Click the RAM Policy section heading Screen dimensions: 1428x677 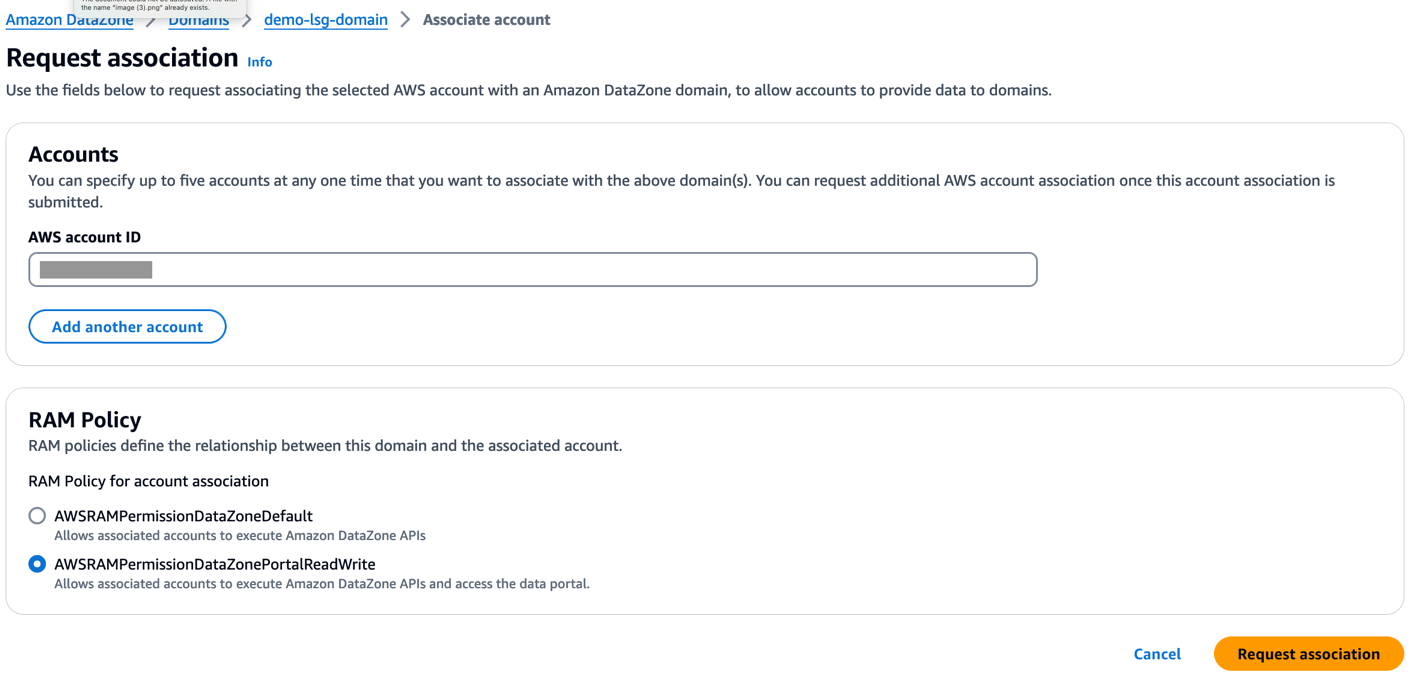pos(85,420)
